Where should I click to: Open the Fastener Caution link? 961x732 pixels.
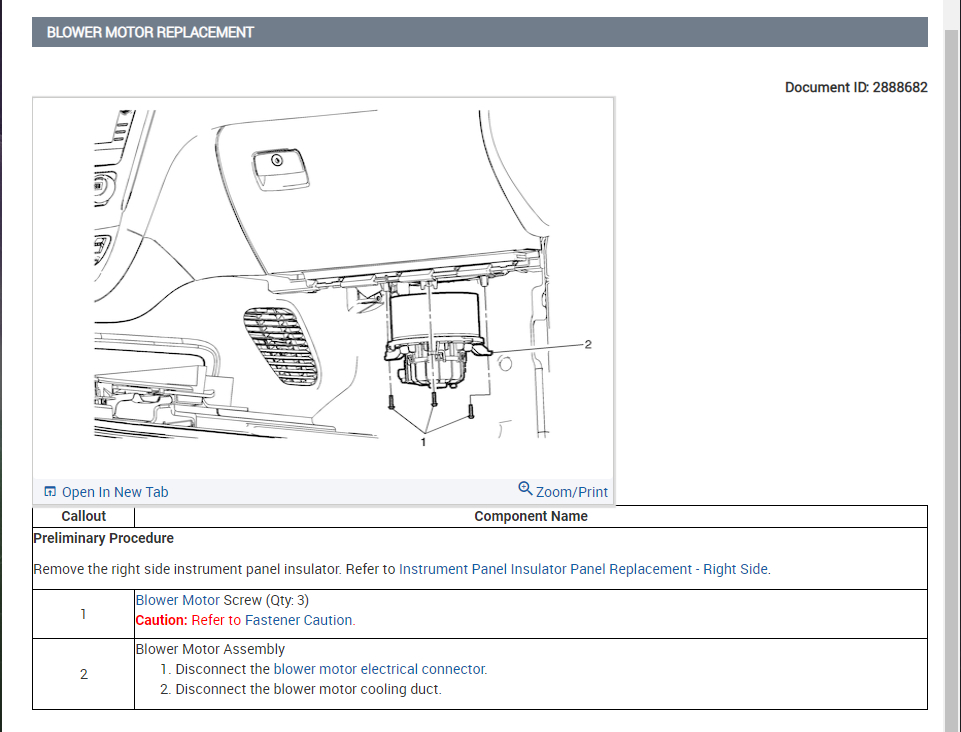[x=299, y=620]
